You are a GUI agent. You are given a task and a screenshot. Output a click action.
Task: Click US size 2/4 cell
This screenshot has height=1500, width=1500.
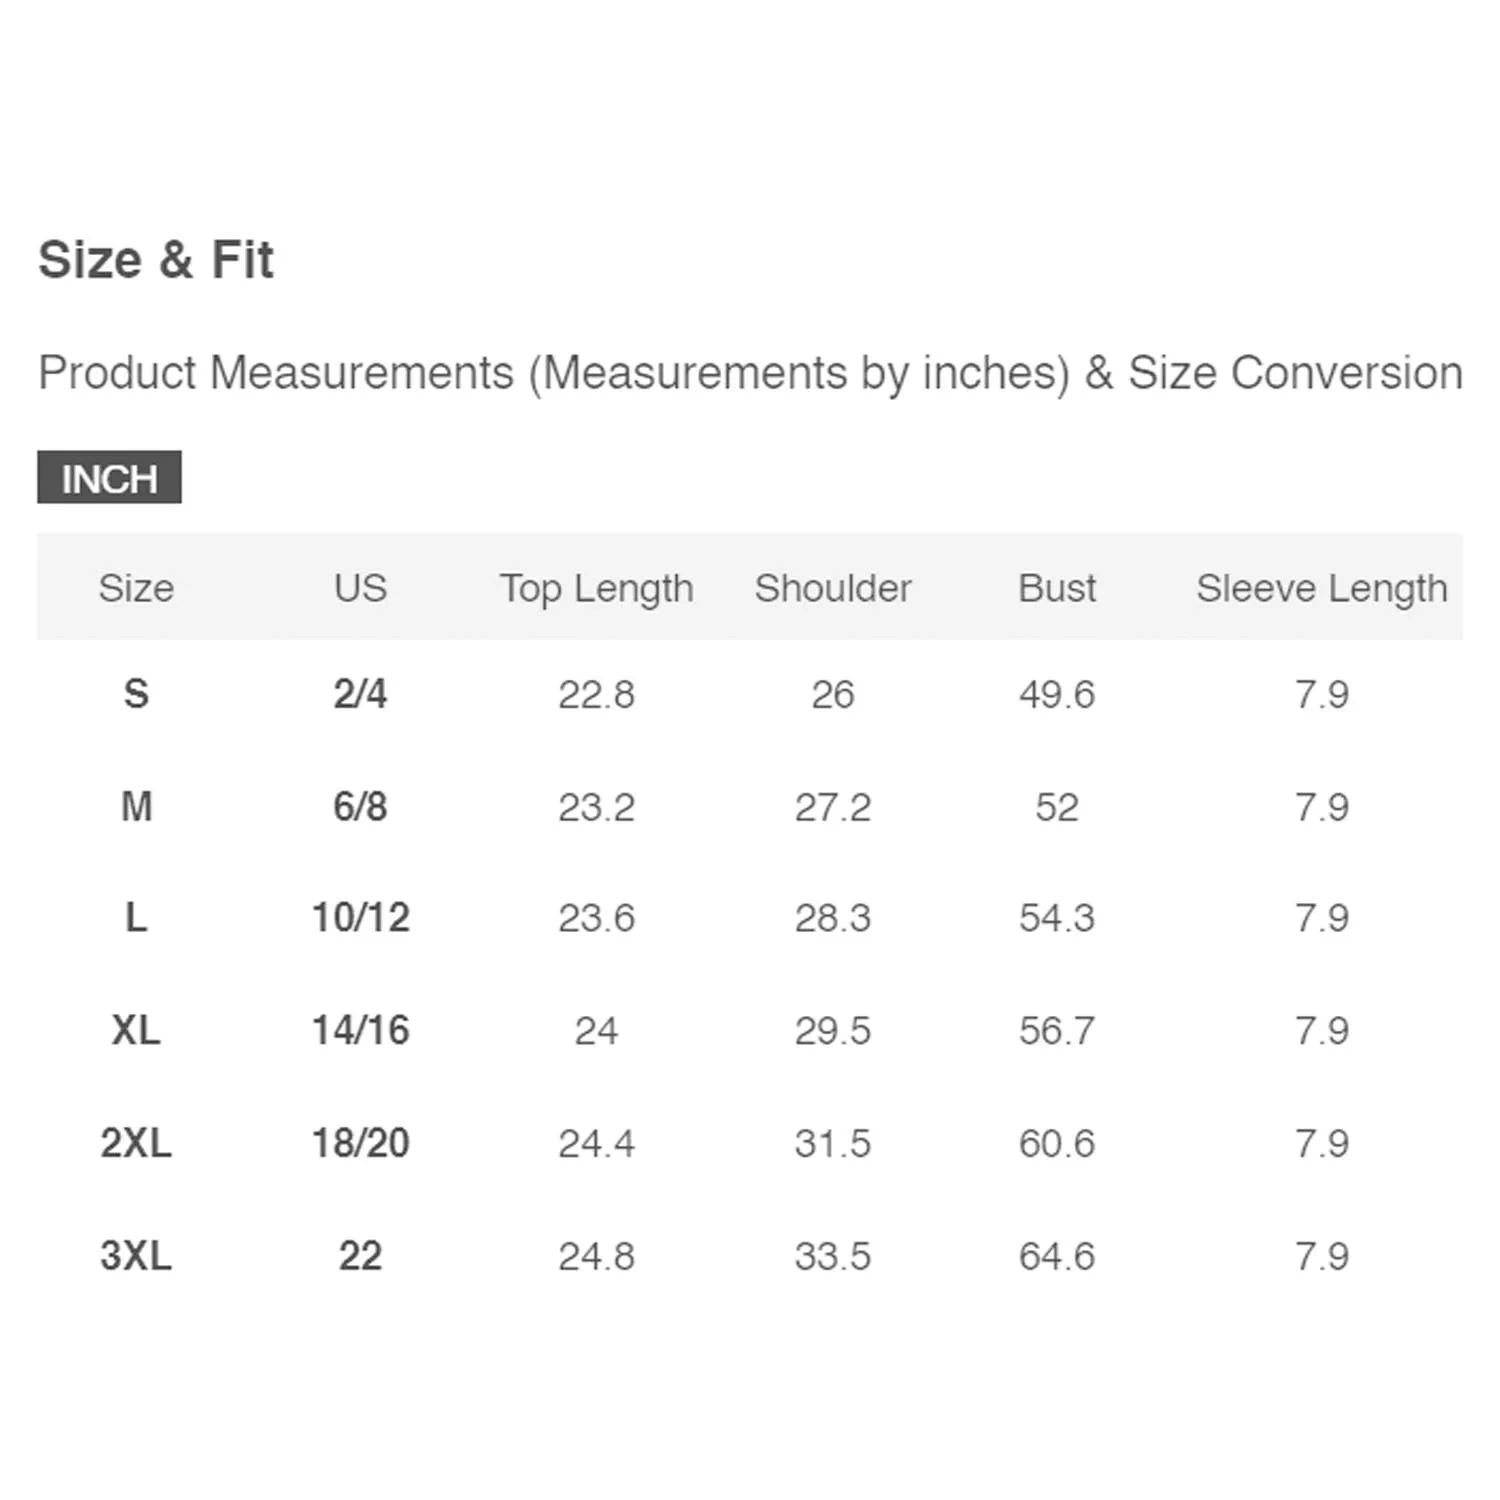360,694
